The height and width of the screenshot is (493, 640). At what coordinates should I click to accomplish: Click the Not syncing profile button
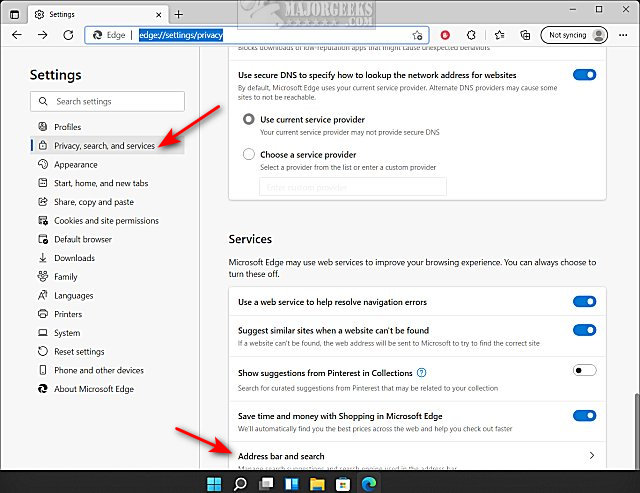point(574,35)
